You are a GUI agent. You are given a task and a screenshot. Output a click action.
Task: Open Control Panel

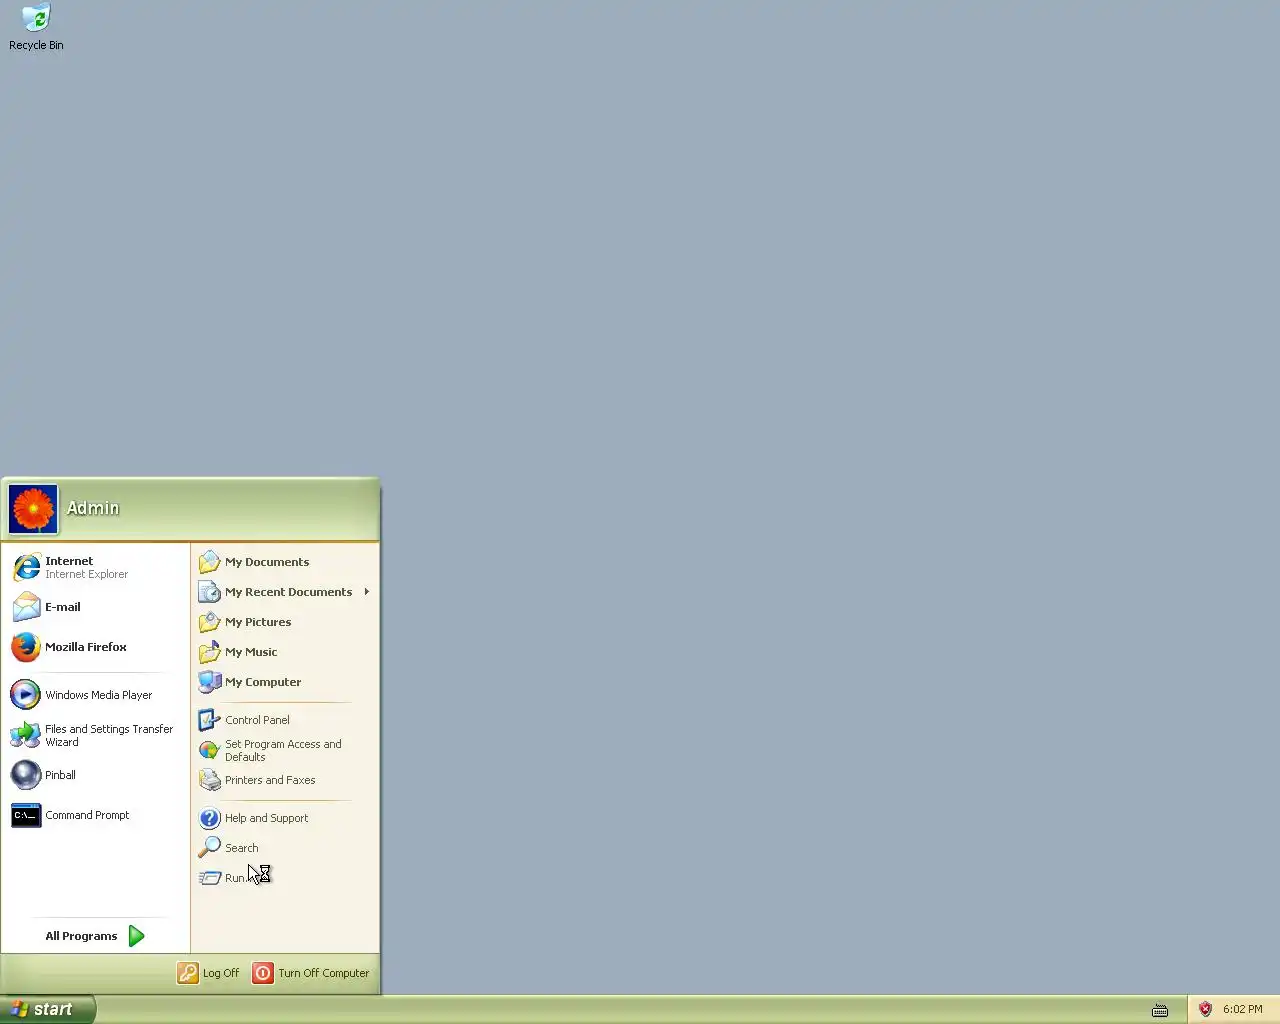(x=285, y=720)
